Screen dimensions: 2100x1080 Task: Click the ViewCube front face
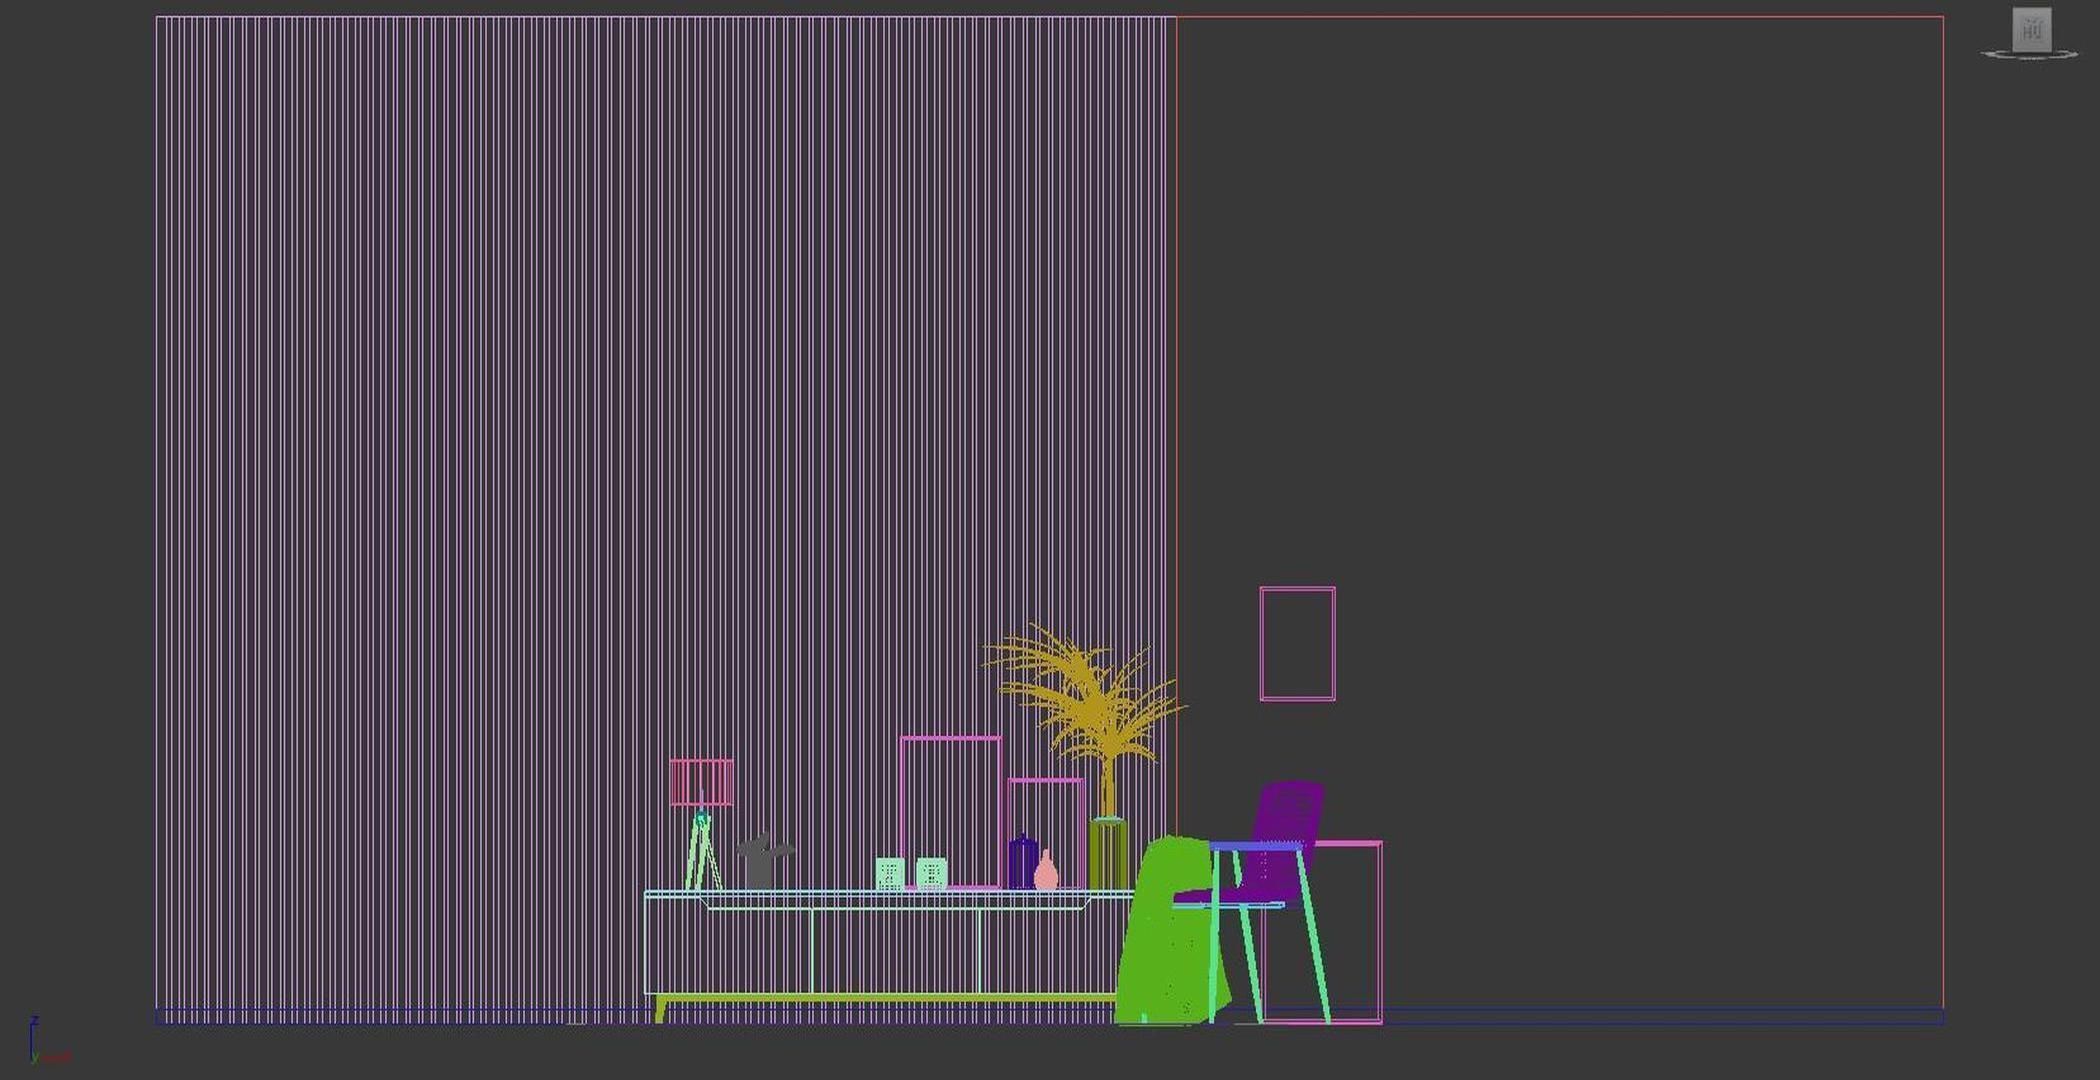[x=2031, y=30]
